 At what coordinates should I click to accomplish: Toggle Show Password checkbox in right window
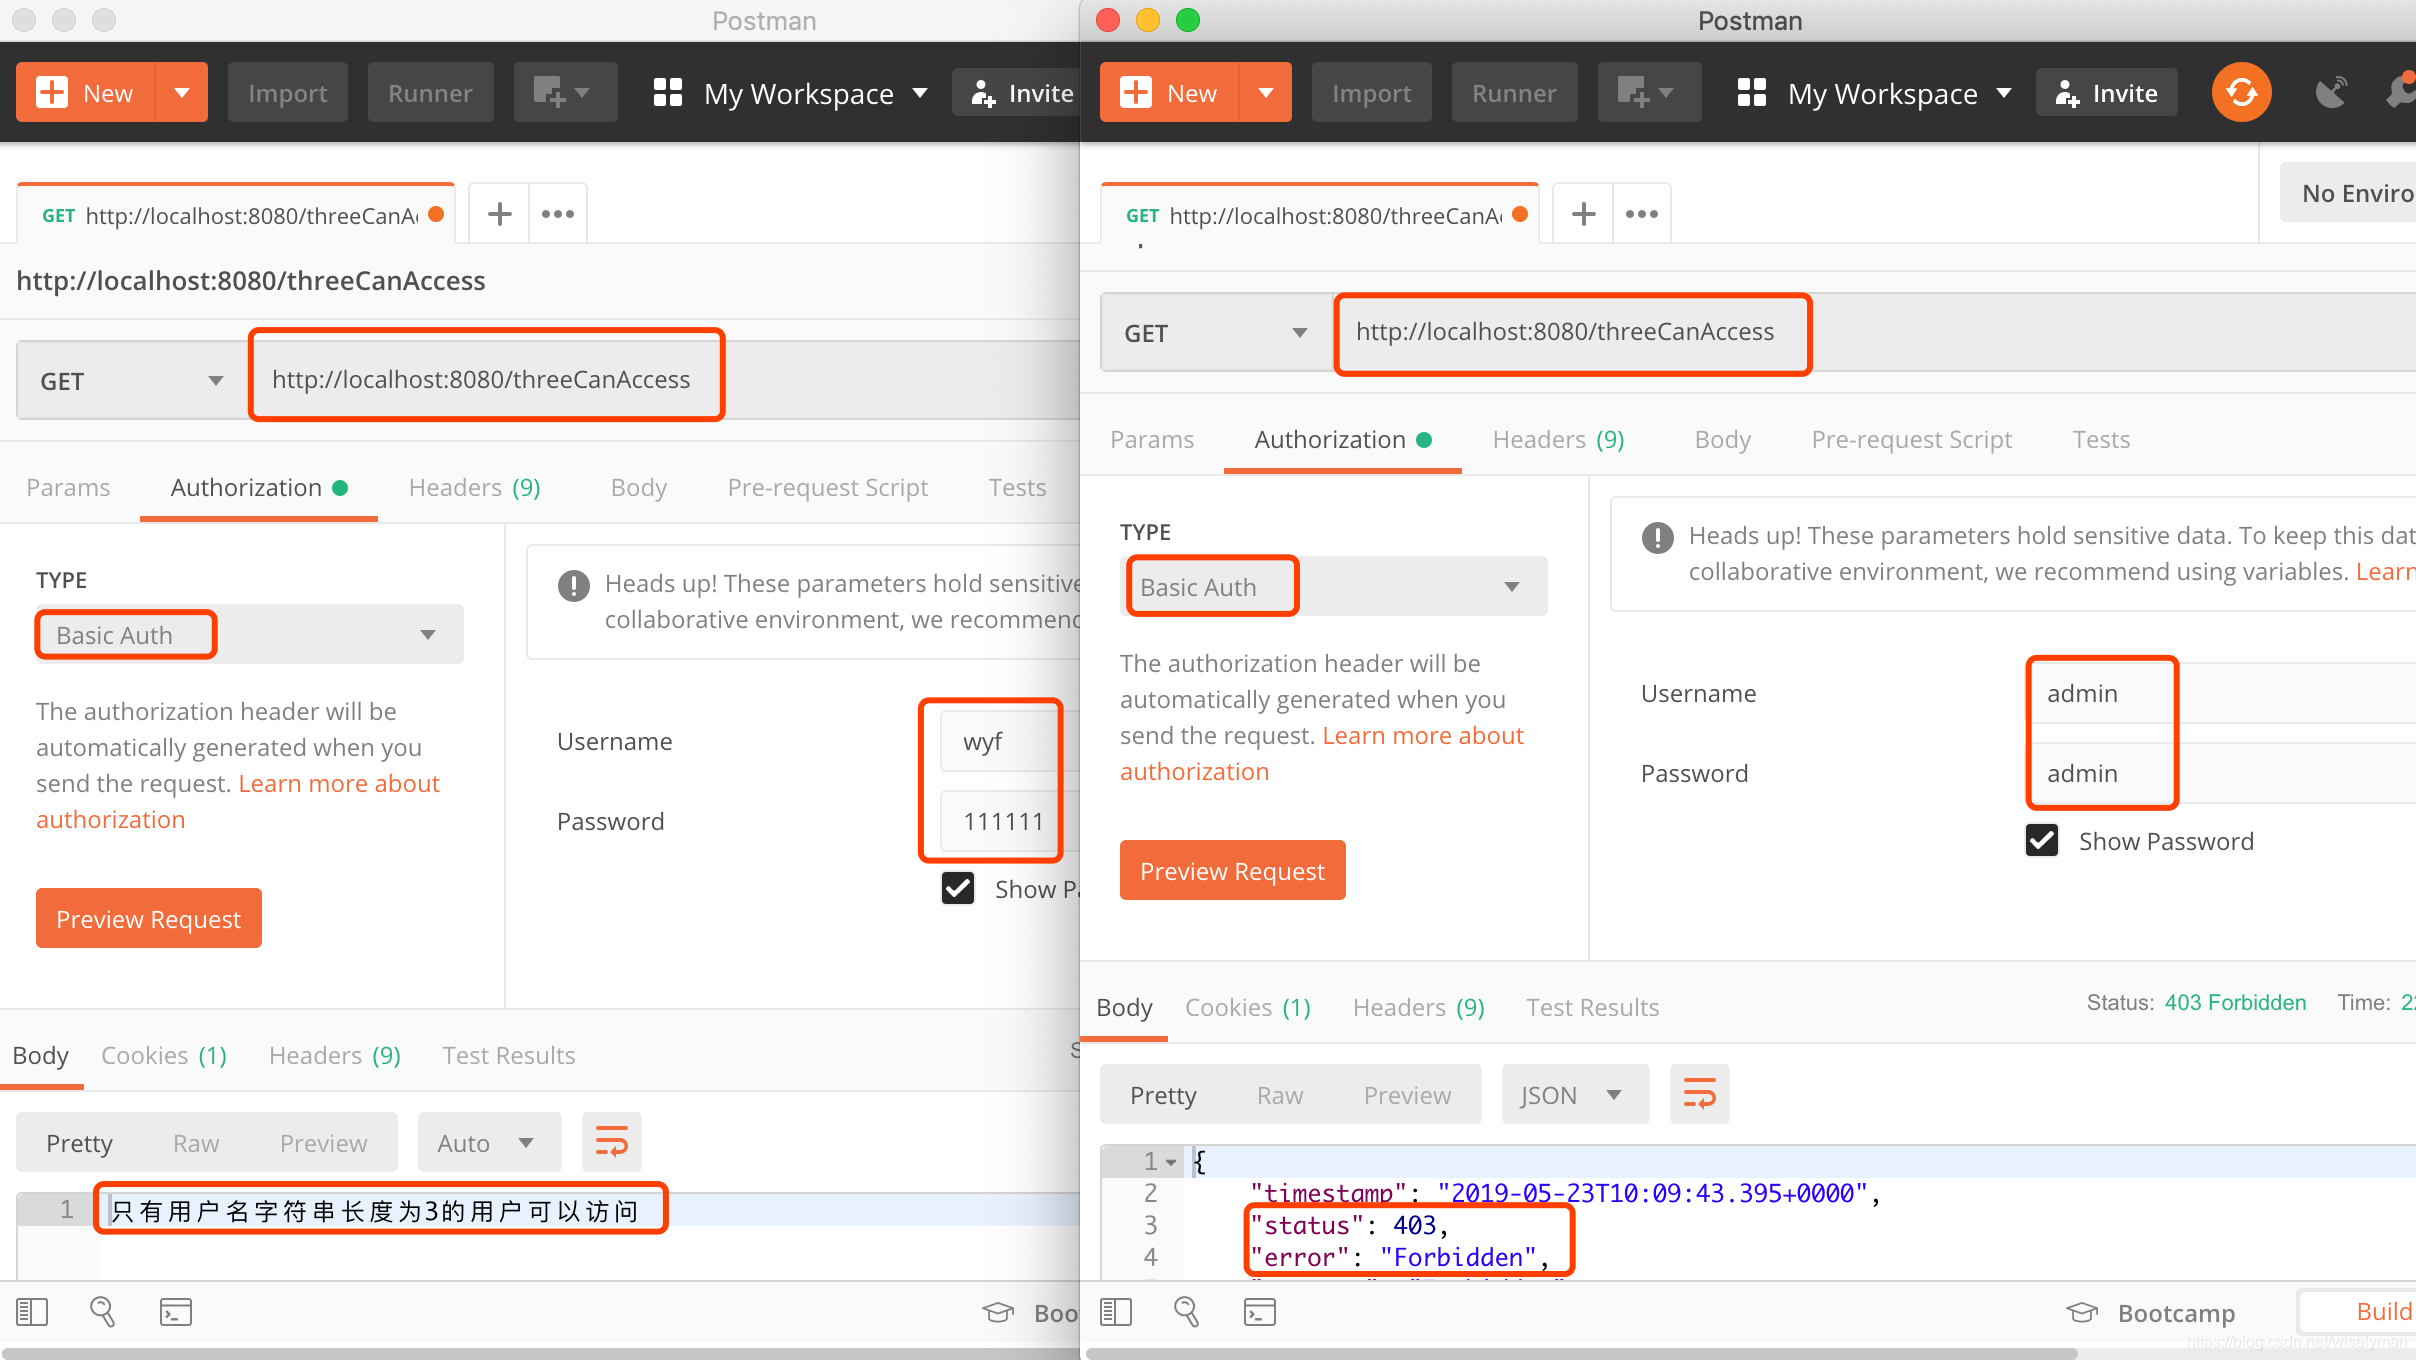tap(2042, 840)
